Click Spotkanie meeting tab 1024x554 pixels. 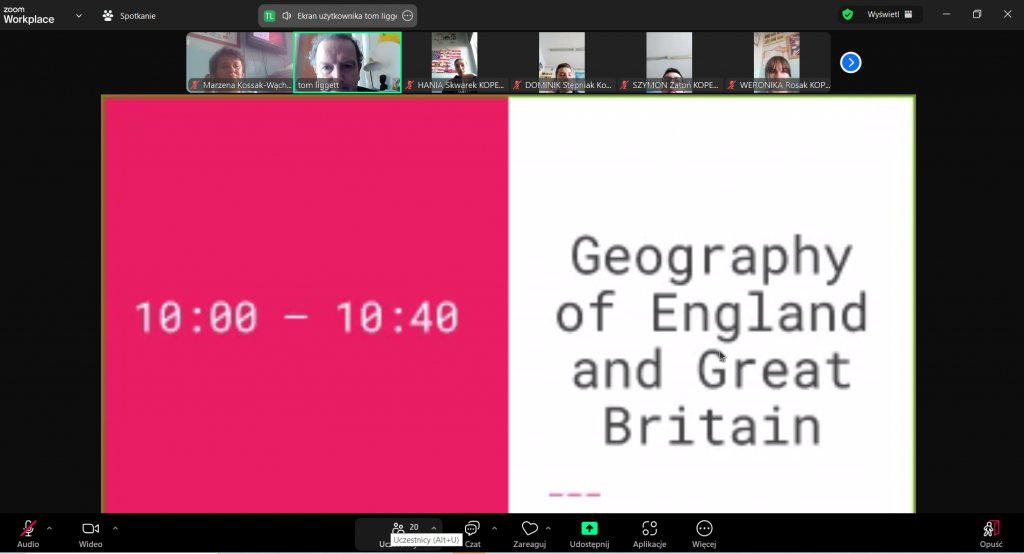click(129, 16)
